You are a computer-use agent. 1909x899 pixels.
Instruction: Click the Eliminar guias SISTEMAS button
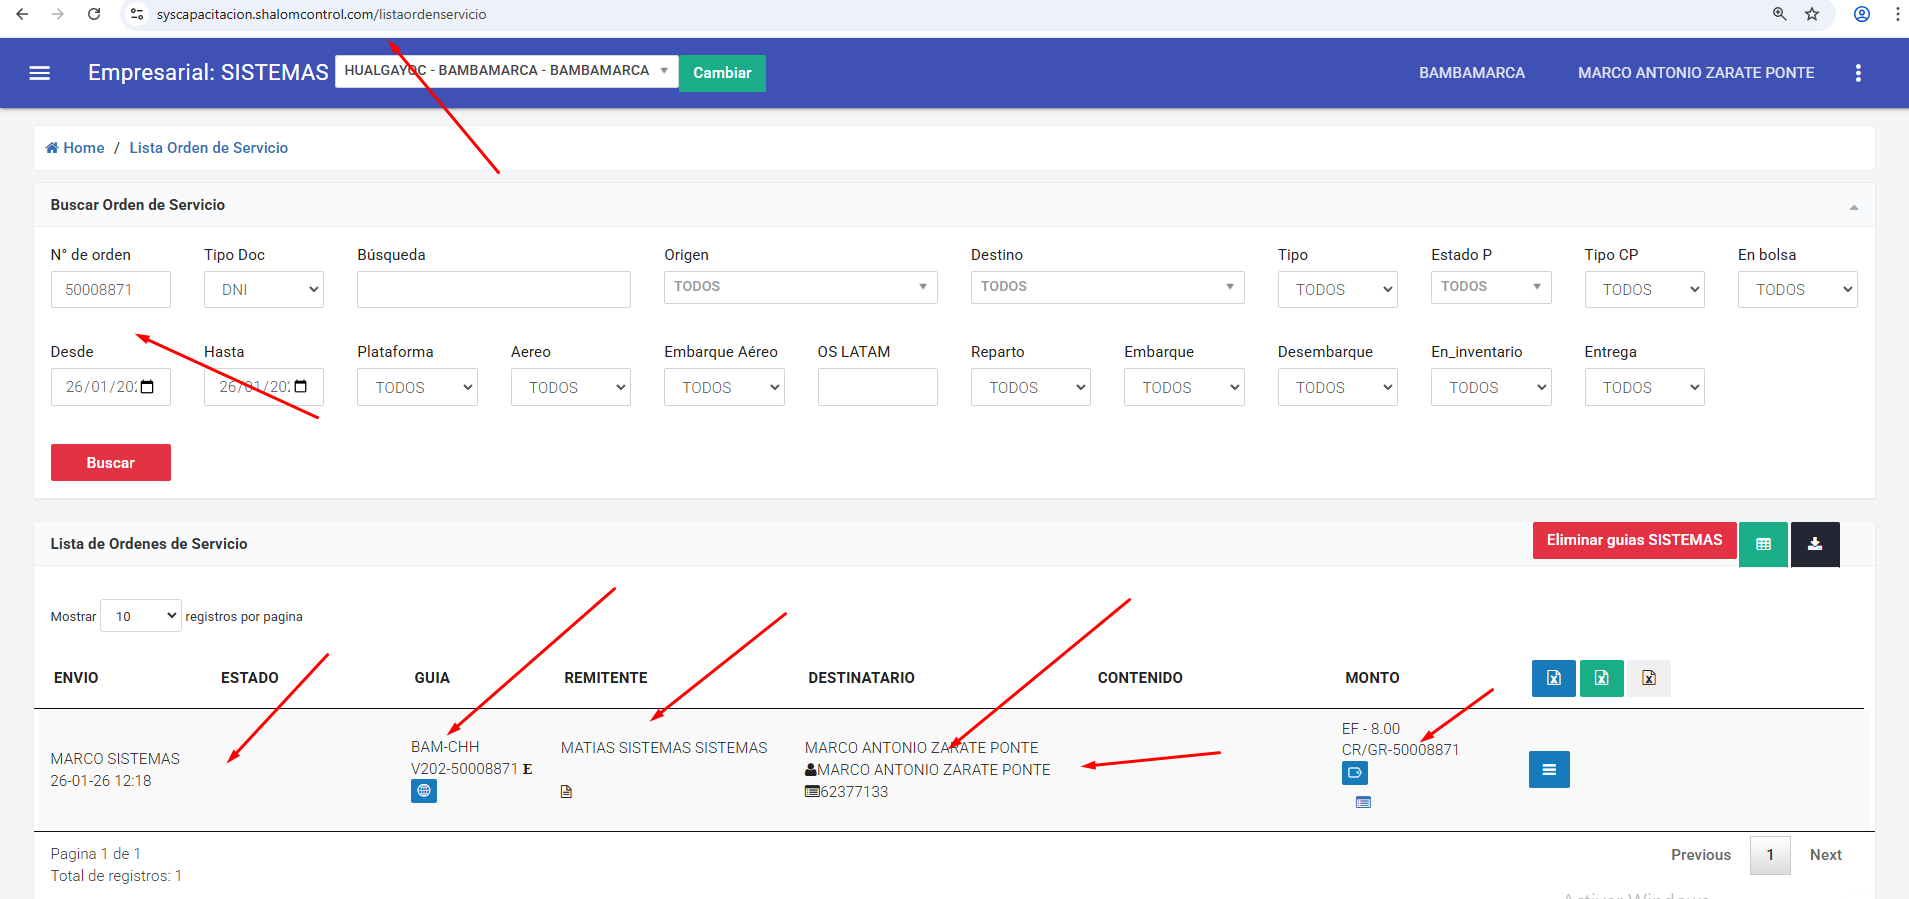pos(1634,540)
